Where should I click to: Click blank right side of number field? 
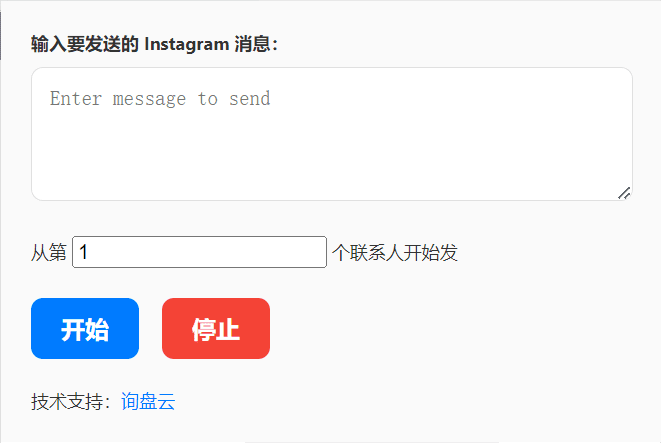pyautogui.click(x=253, y=252)
